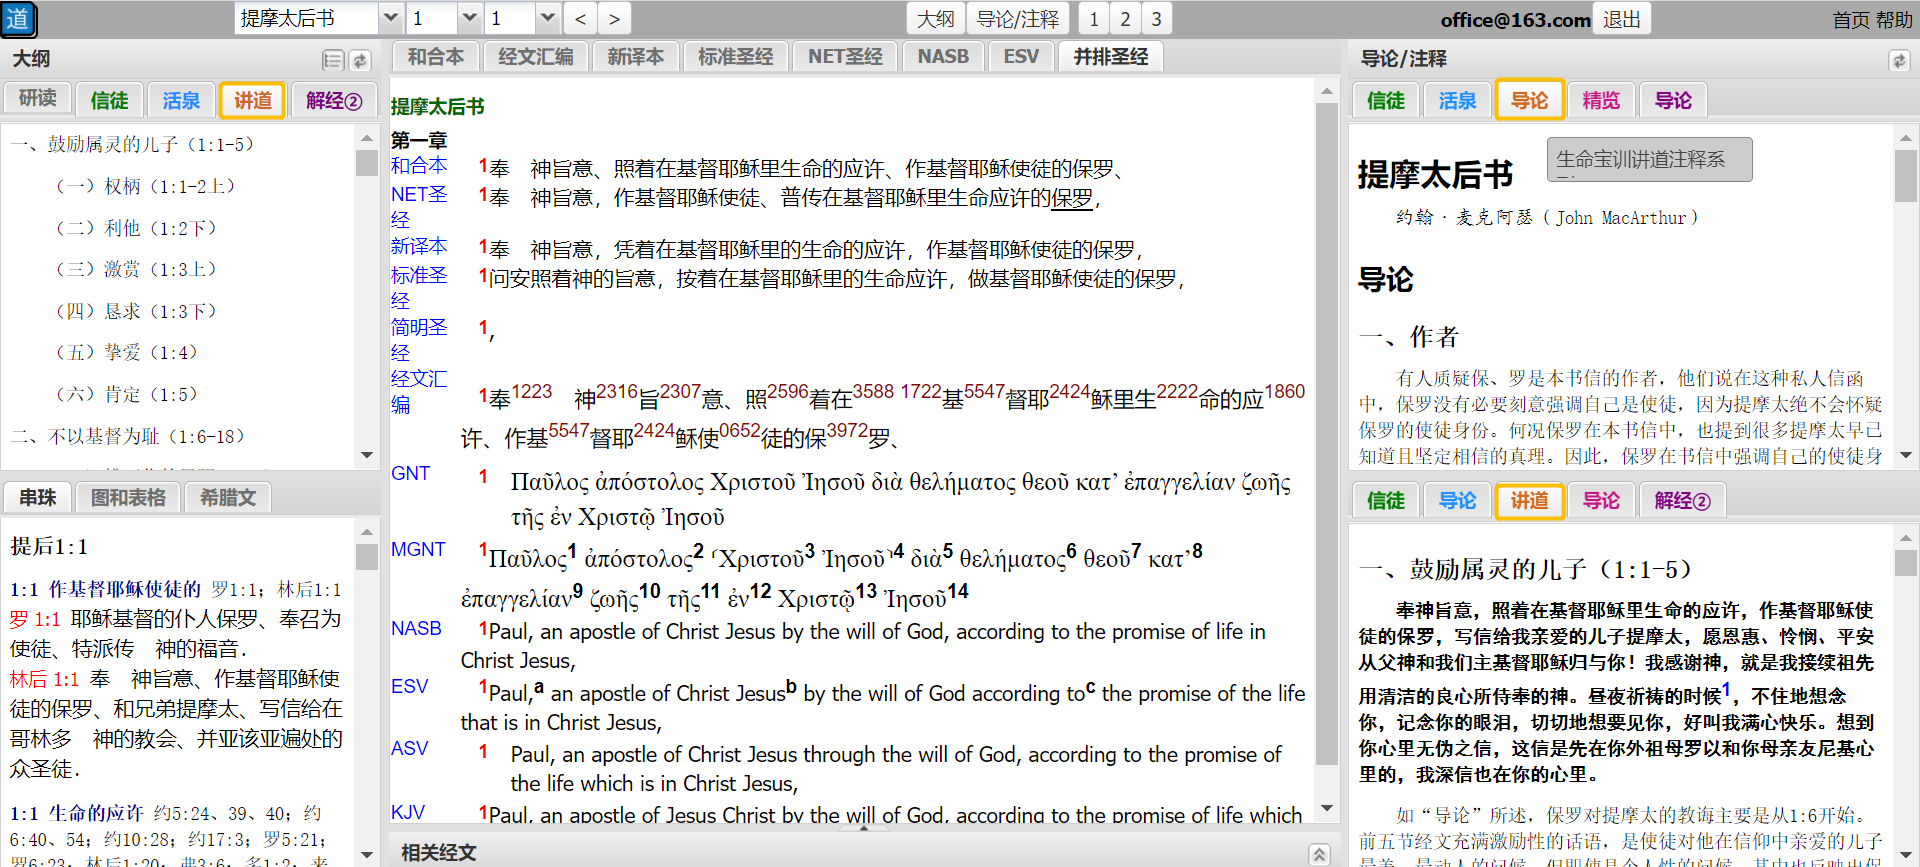The image size is (1920, 867).
Task: Open the verse number dropdown
Action: coord(547,18)
